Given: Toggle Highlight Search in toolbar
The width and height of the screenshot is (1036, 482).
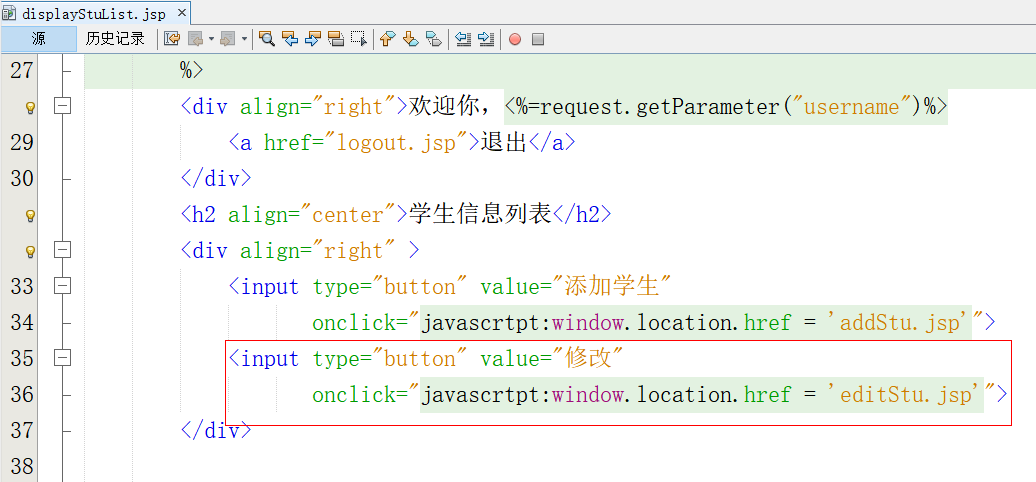Looking at the screenshot, I should [336, 40].
